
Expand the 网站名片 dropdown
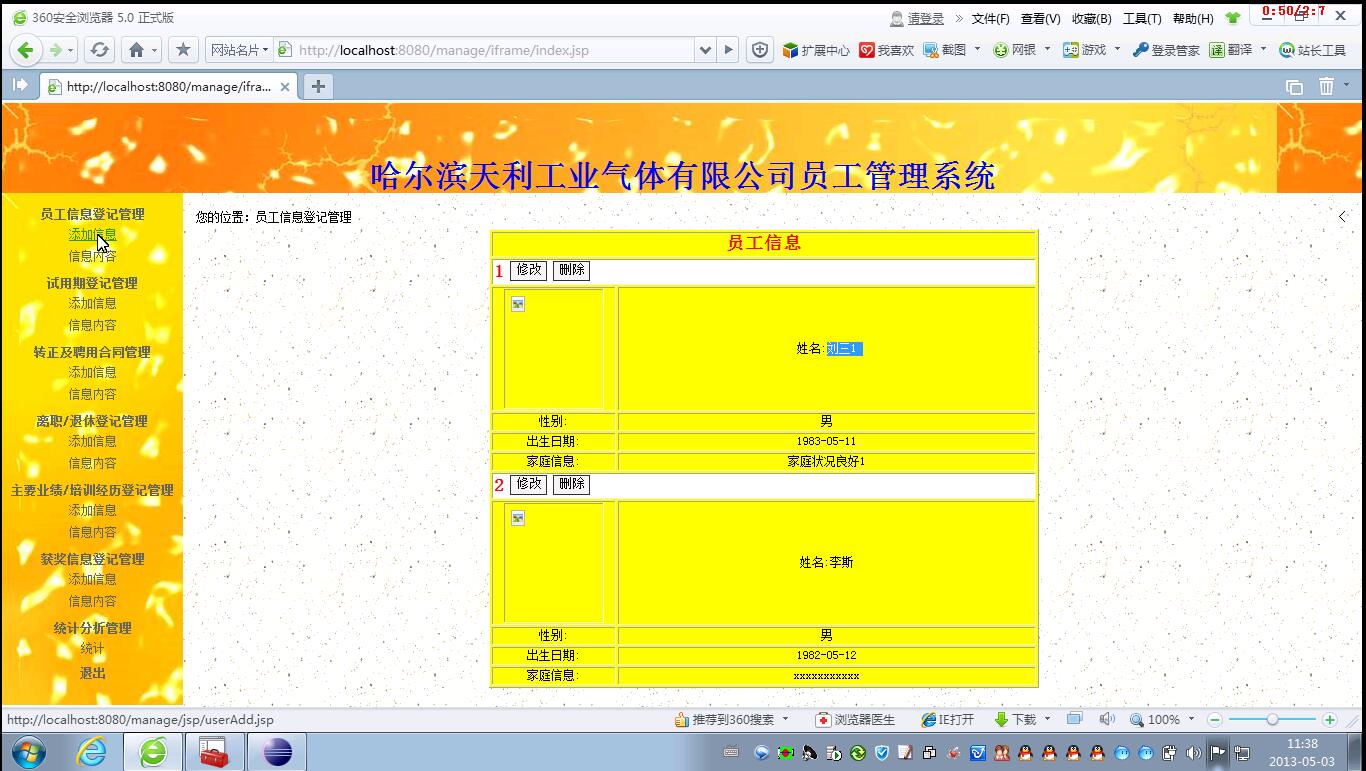coord(239,50)
